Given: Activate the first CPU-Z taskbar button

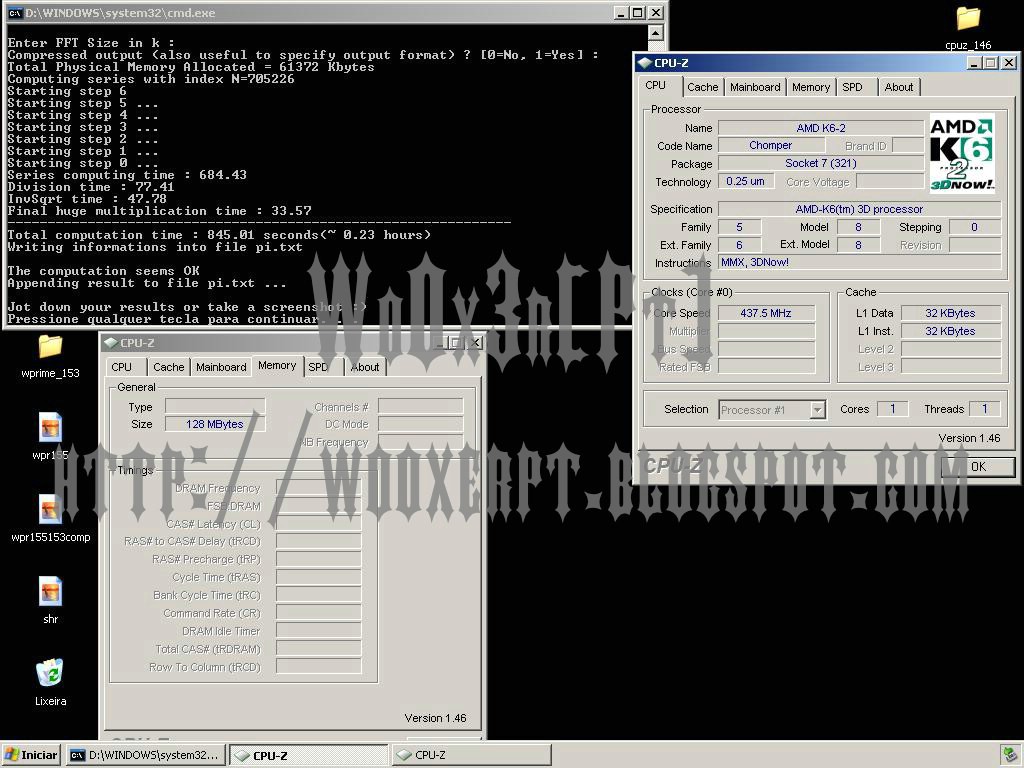Looking at the screenshot, I should coord(308,755).
